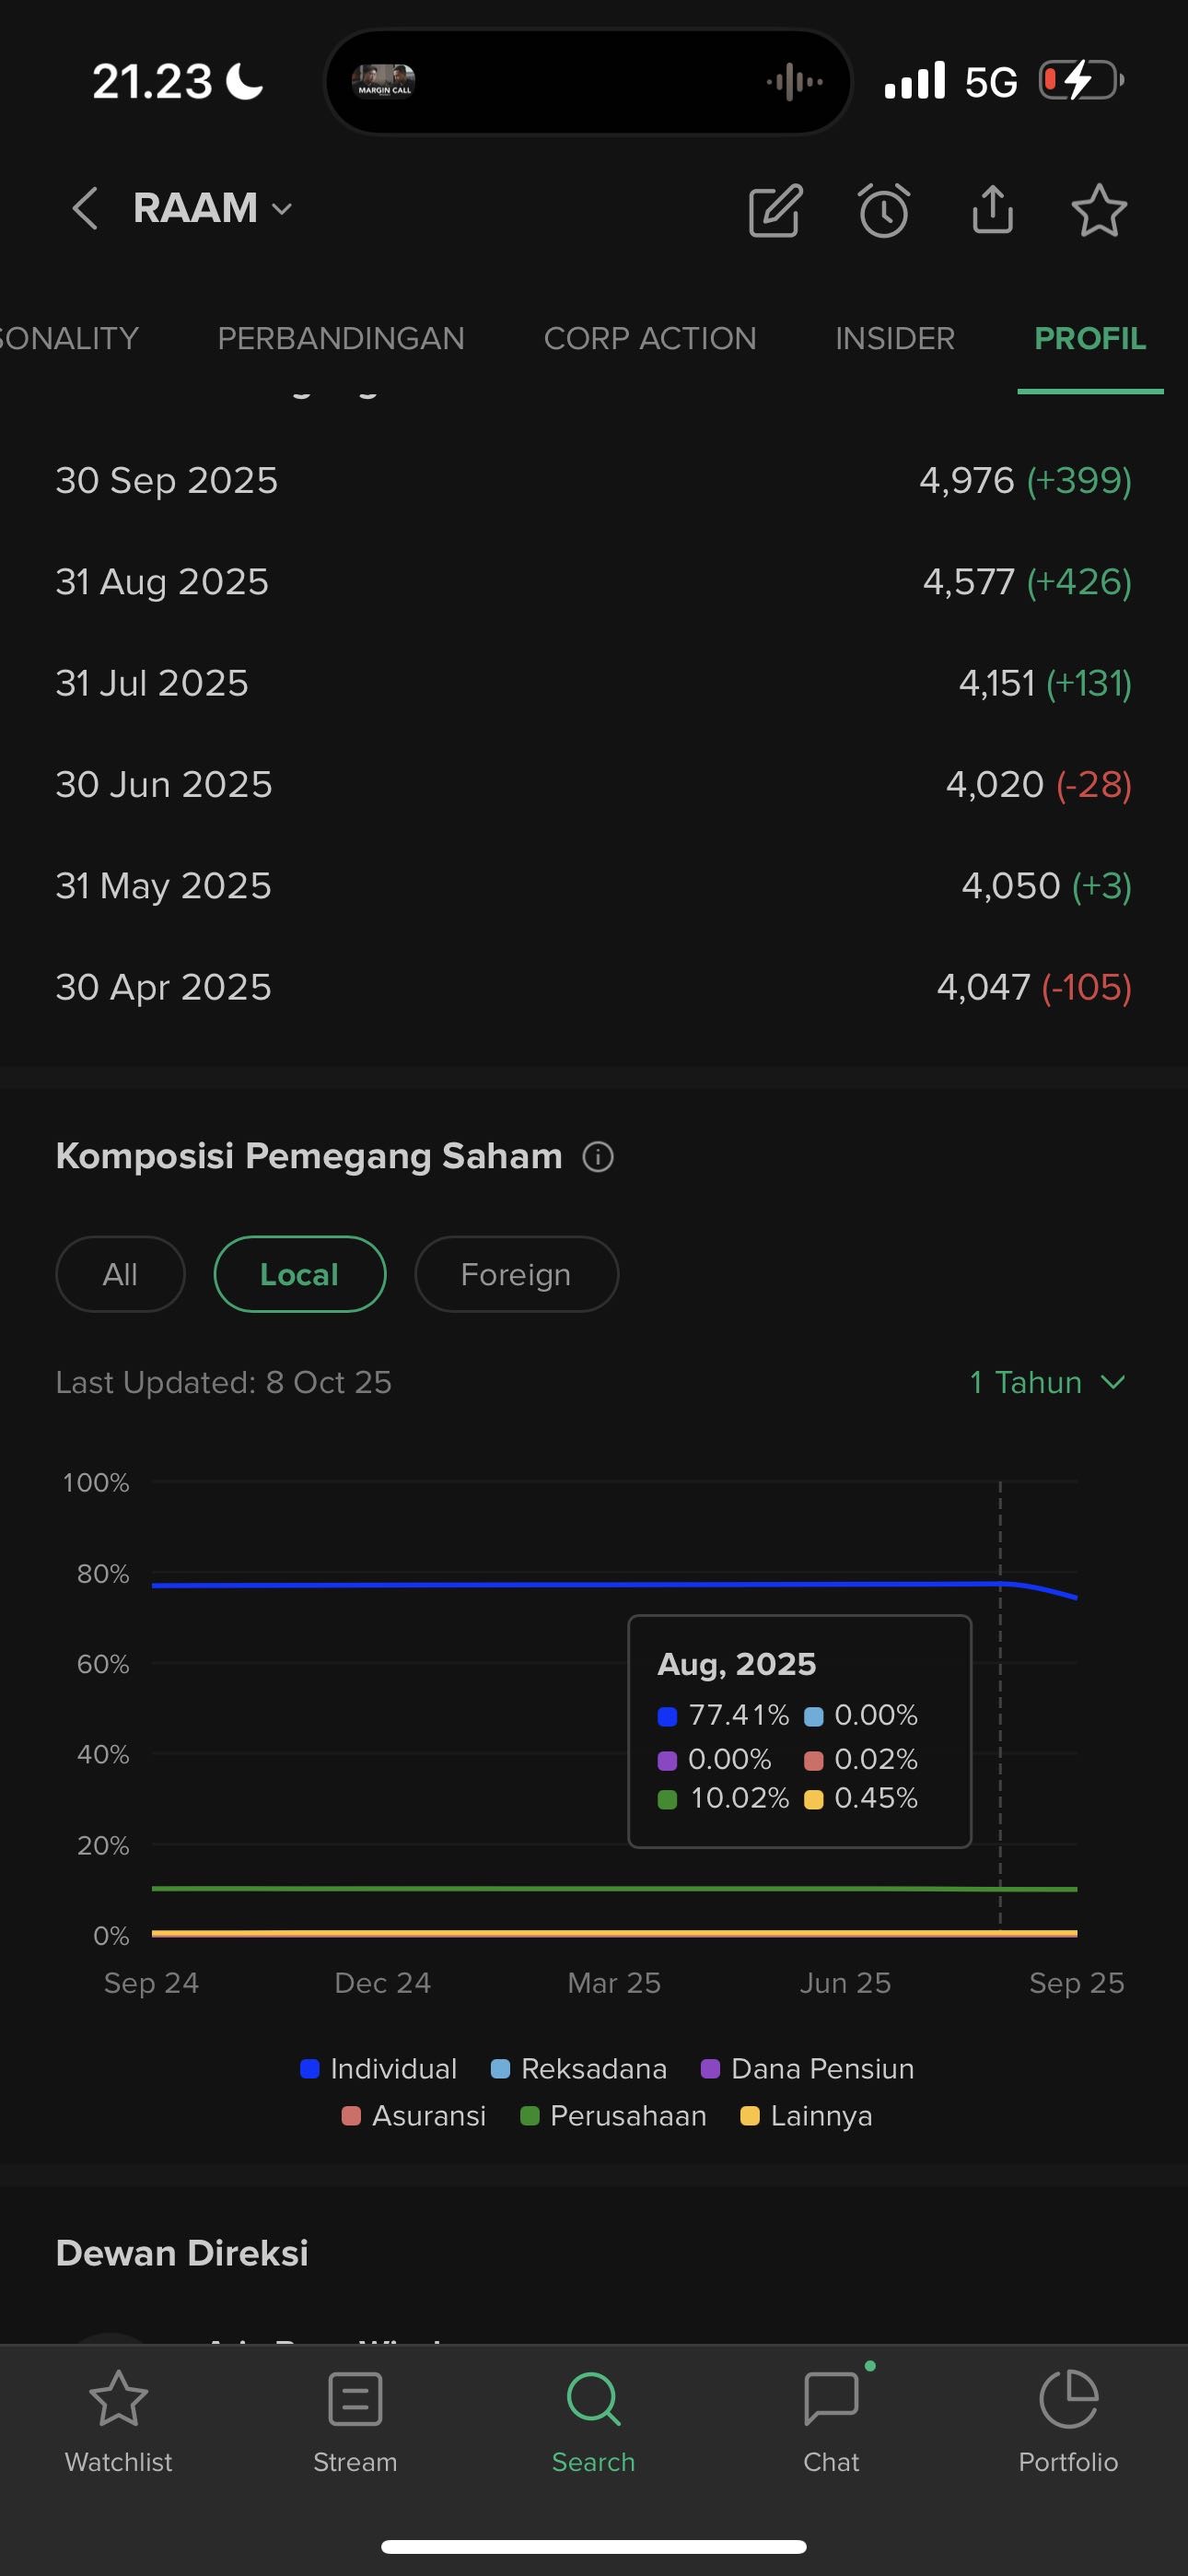Open Stream from bottom navigation

pos(355,2420)
